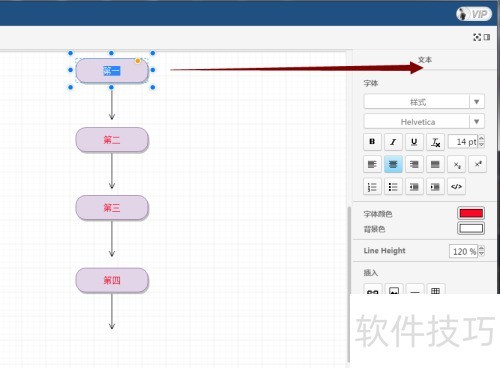Toggle italic text formatting
The height and width of the screenshot is (368, 500).
click(x=393, y=142)
